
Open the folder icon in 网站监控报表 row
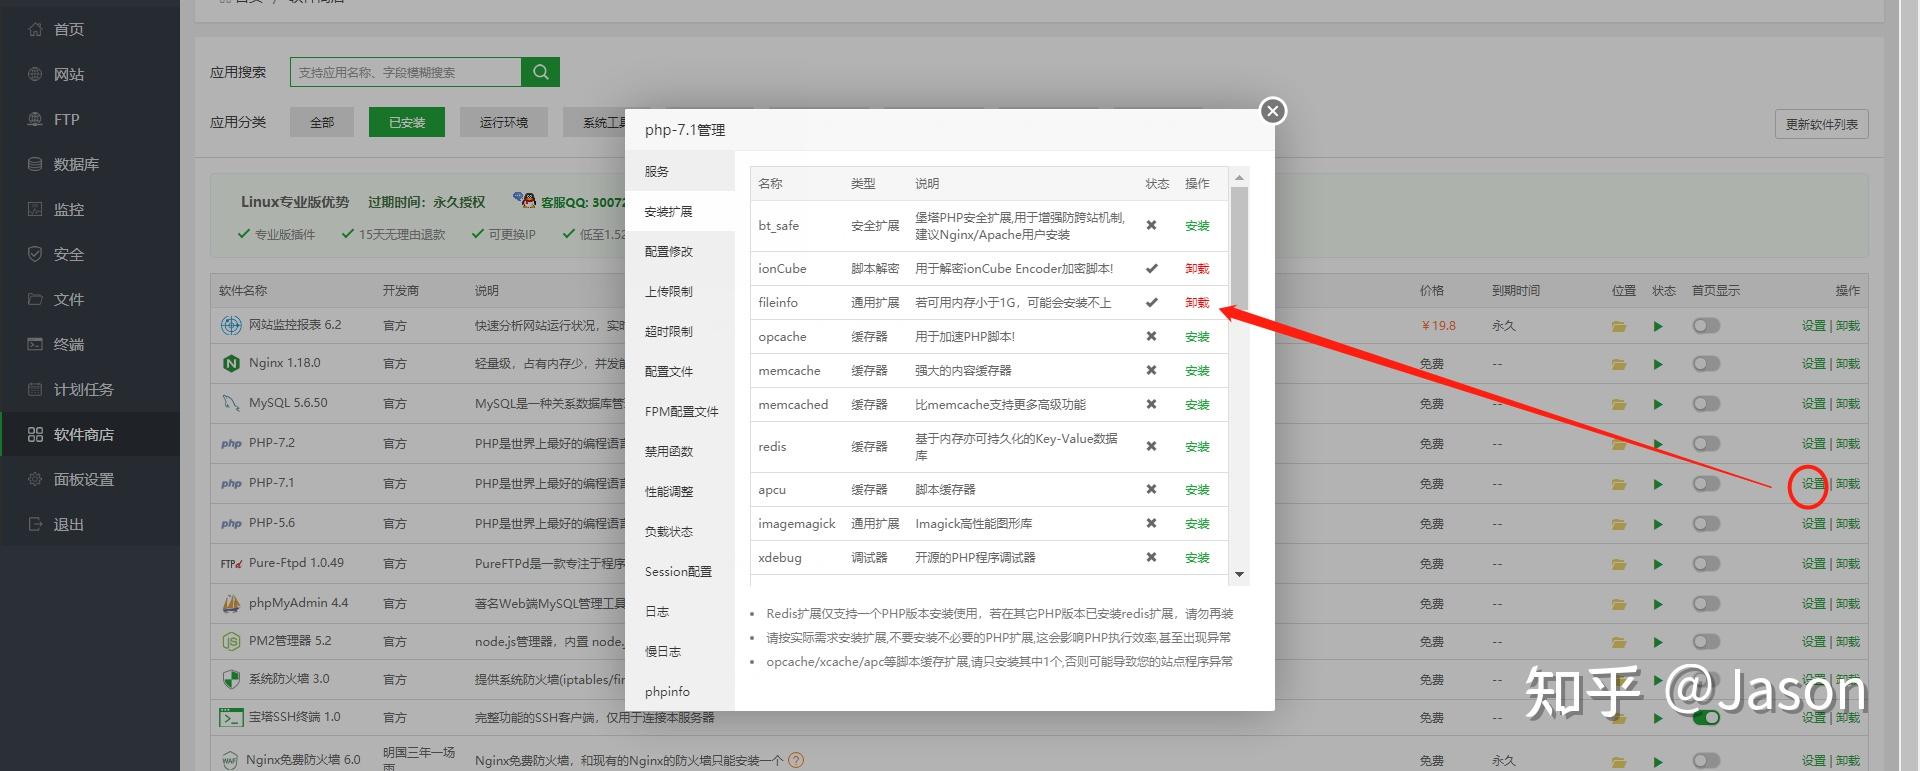(1618, 326)
